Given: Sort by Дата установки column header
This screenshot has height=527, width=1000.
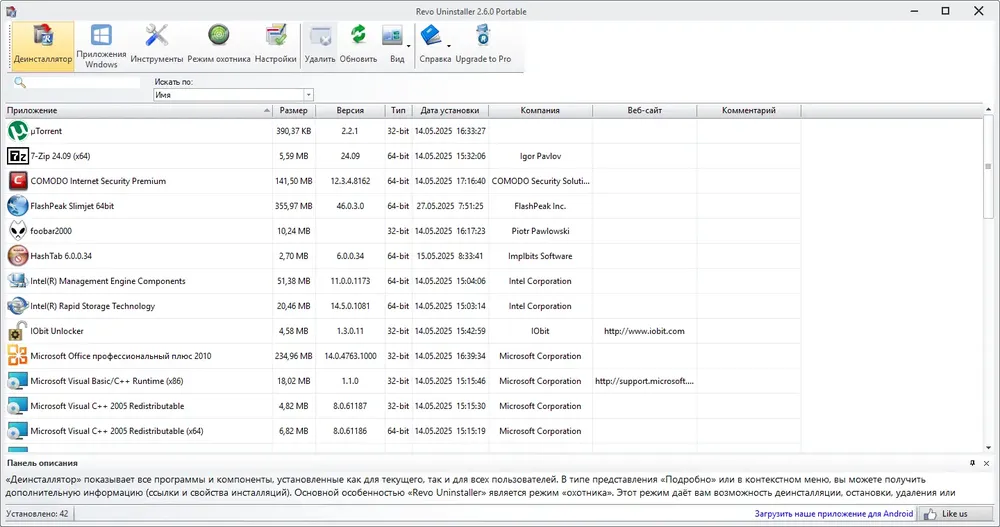Looking at the screenshot, I should coord(450,110).
